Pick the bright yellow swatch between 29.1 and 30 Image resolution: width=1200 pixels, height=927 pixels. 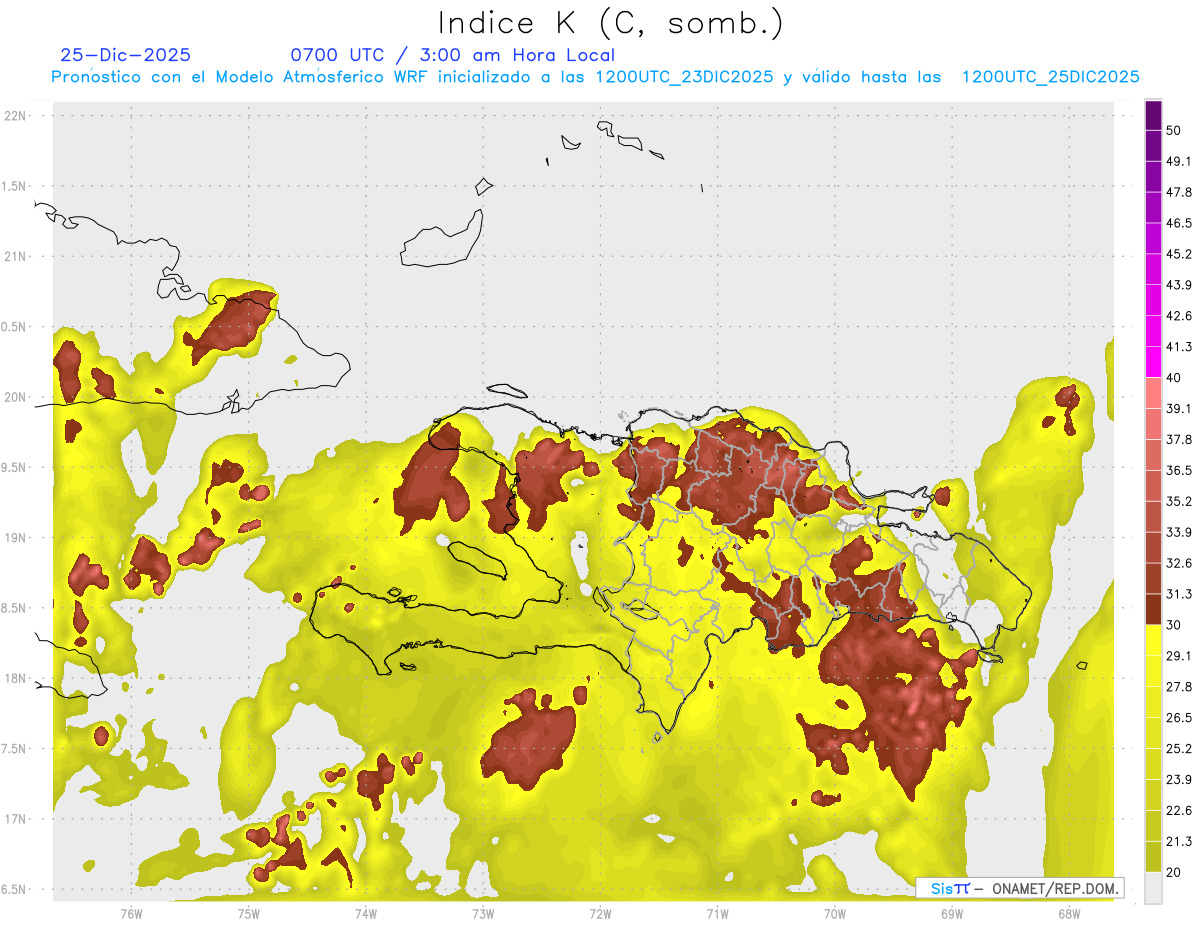pos(1153,640)
